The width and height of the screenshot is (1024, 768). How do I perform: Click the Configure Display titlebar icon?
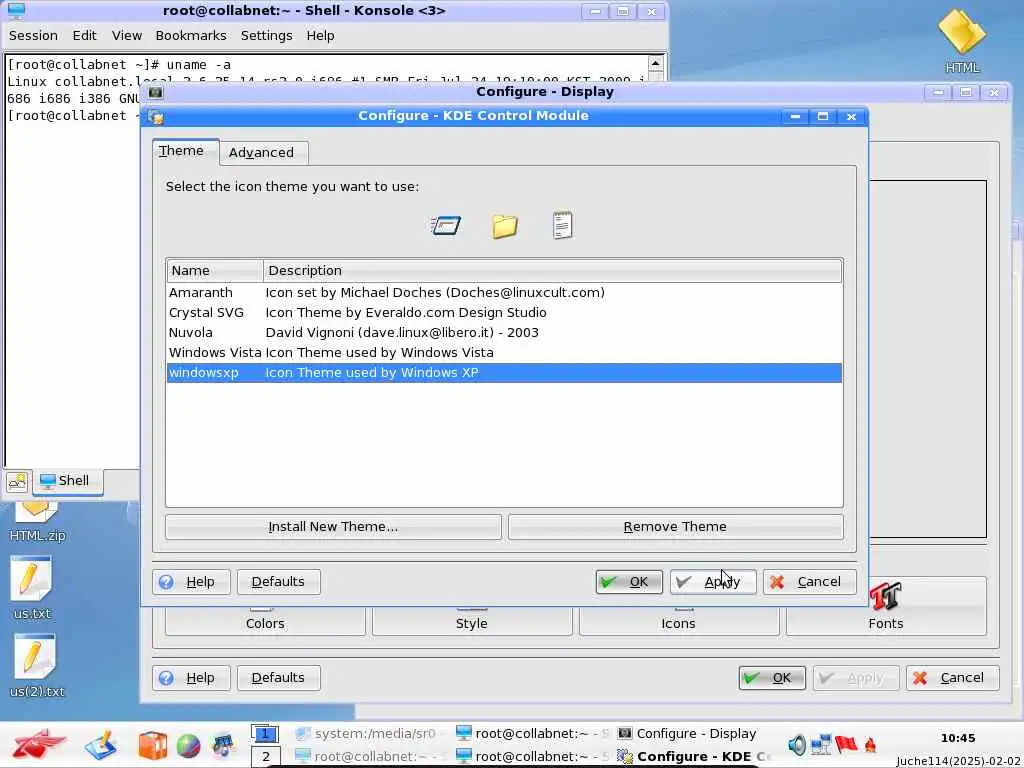coord(155,92)
